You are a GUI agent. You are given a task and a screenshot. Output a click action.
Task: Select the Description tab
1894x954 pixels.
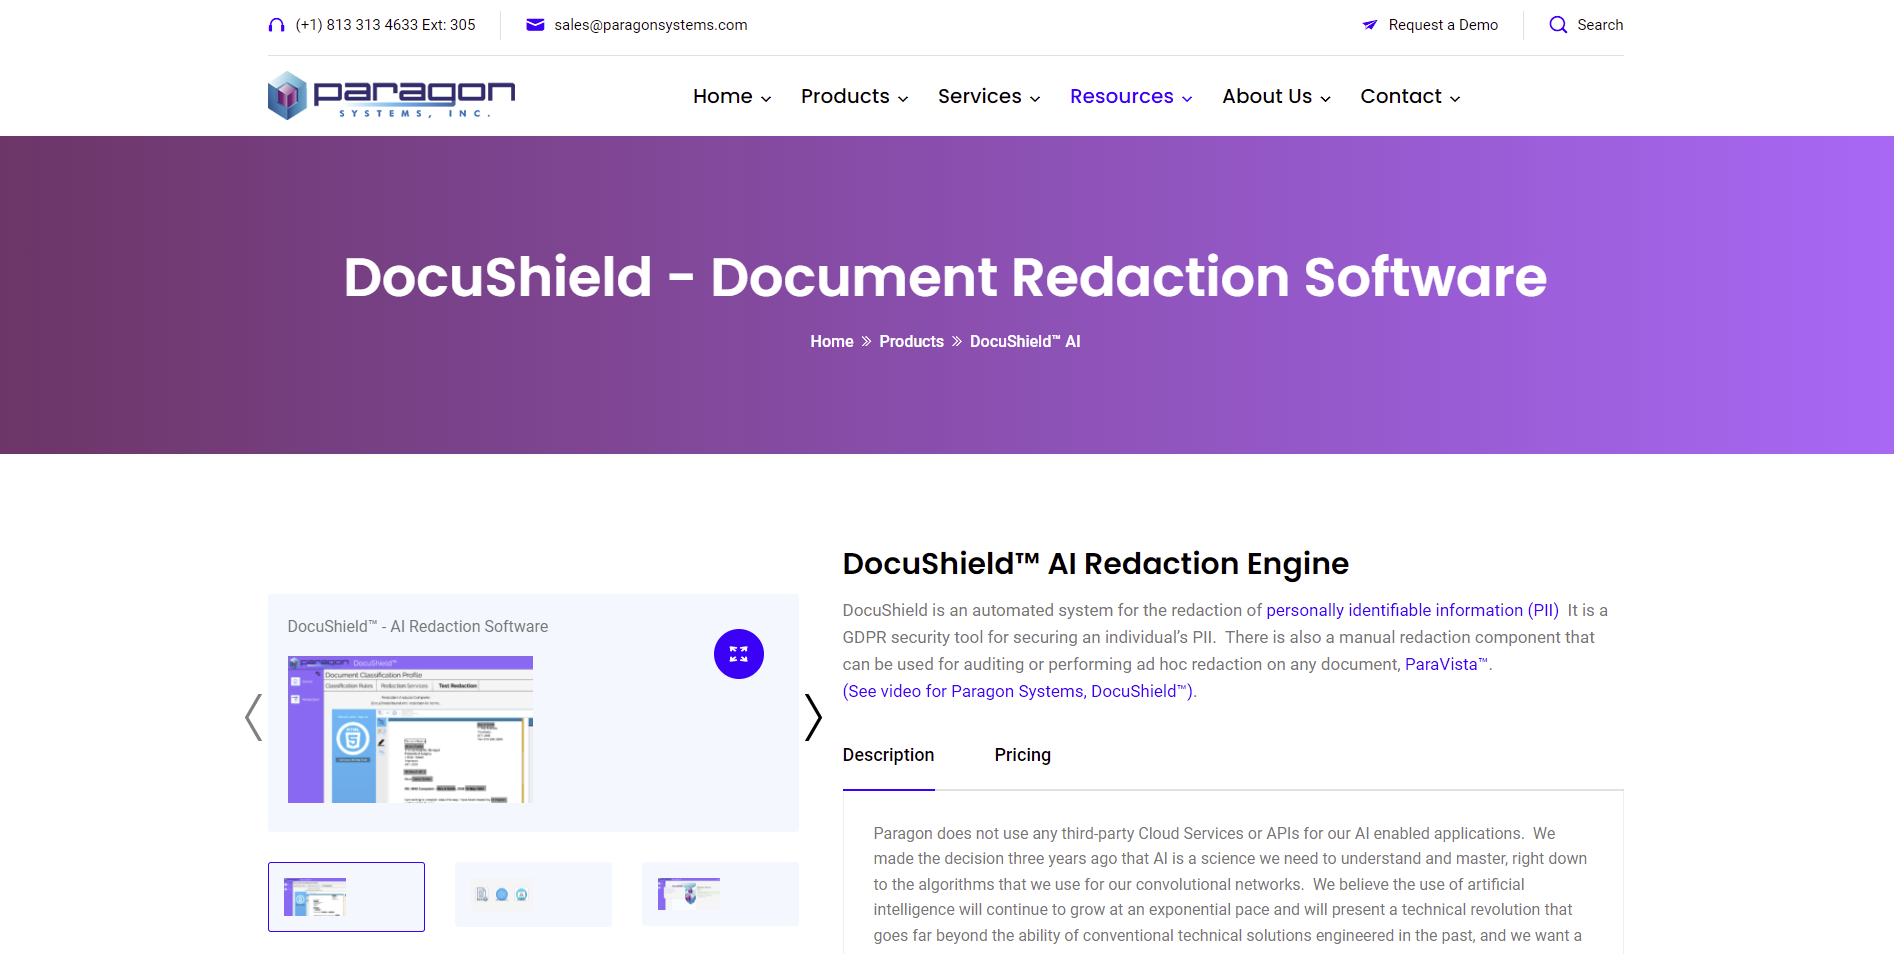[x=888, y=755]
